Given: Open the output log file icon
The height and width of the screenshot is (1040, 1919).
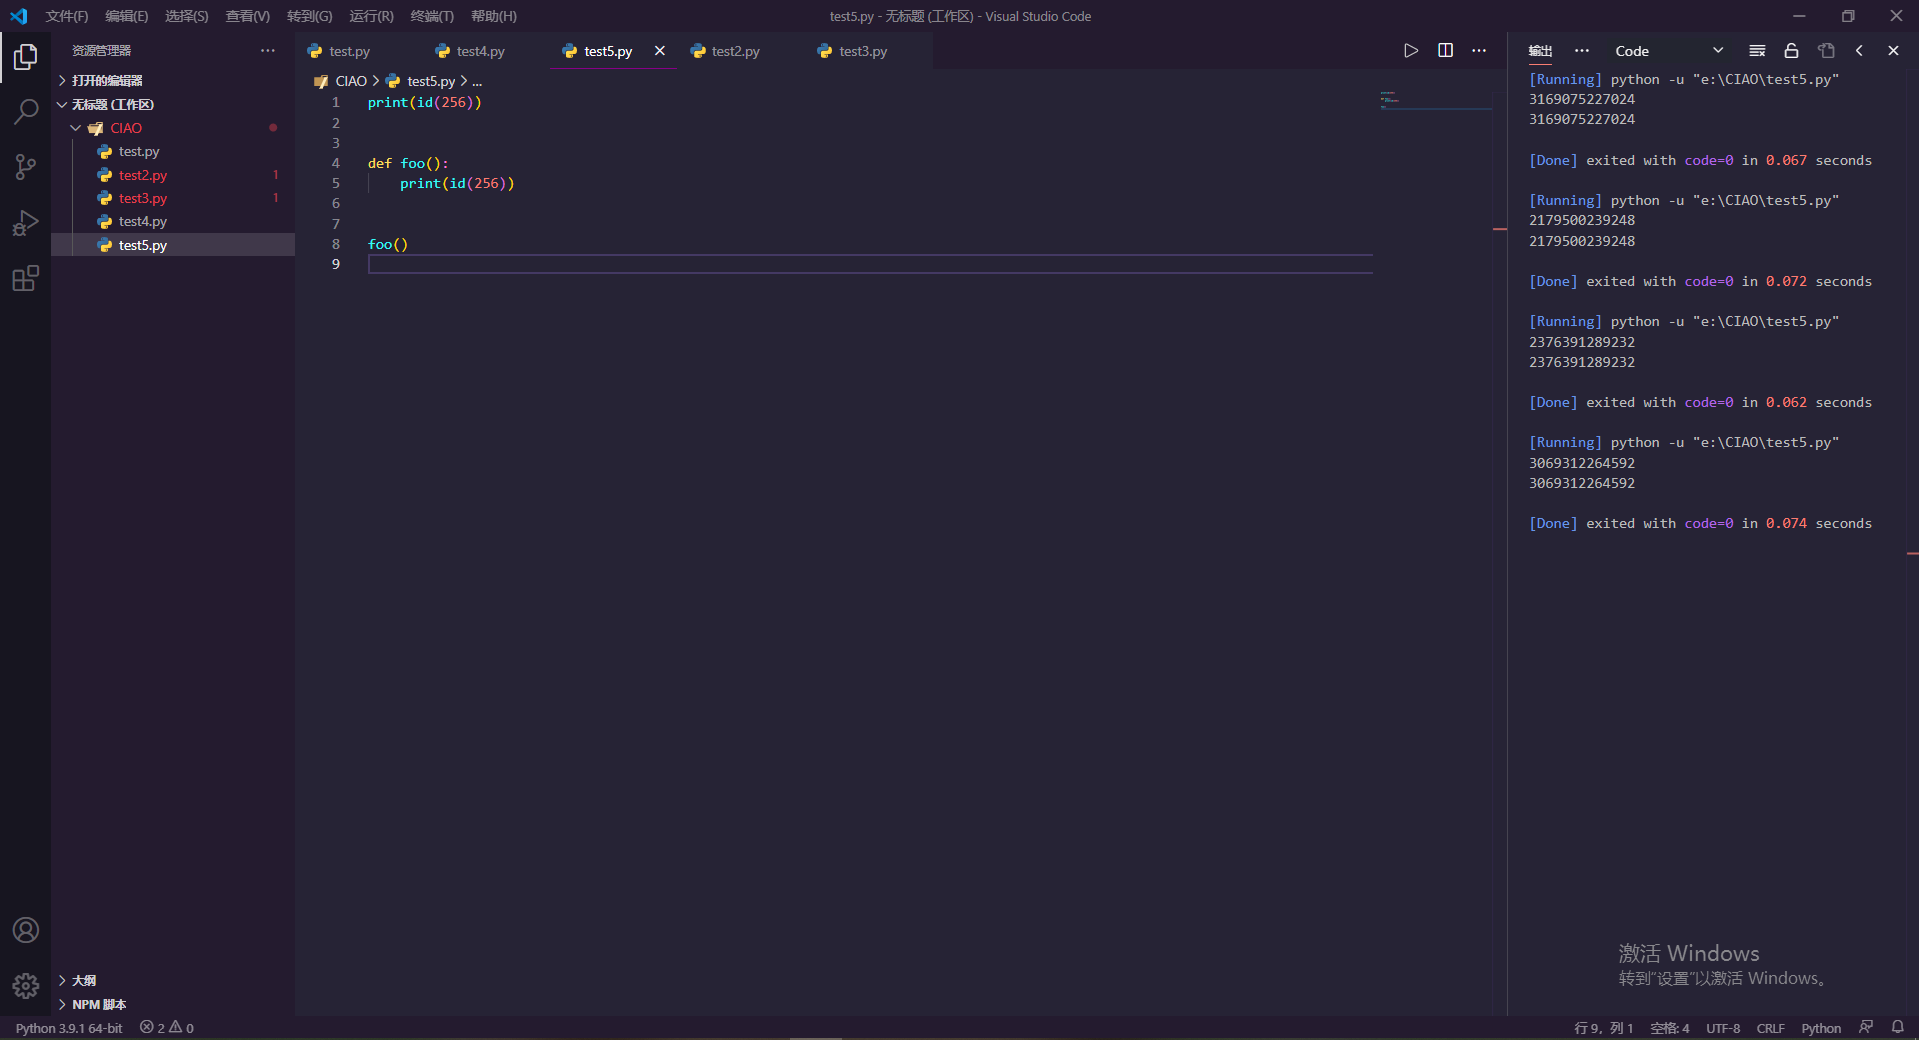Looking at the screenshot, I should coord(1826,51).
